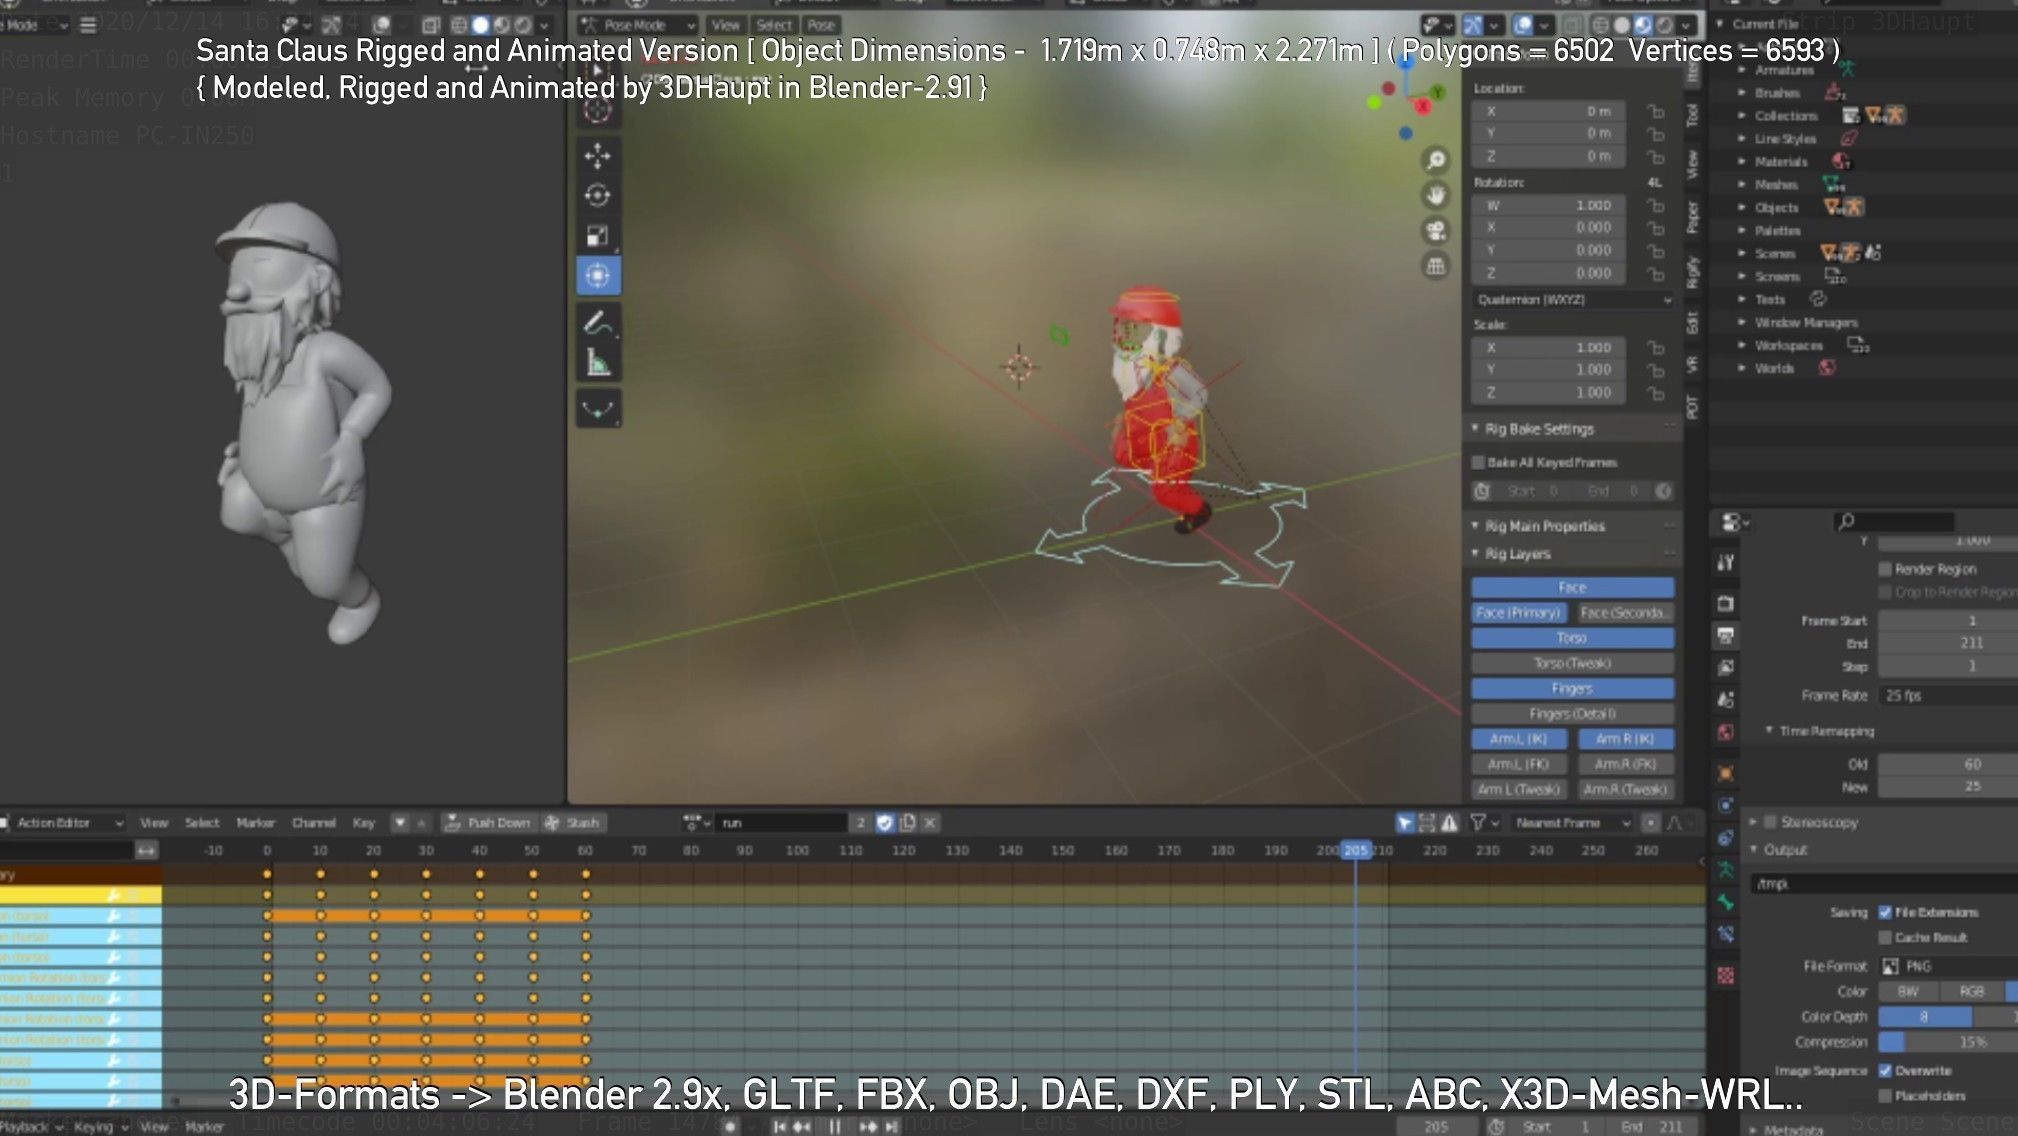Select the RGB color mode button
Image resolution: width=2018 pixels, height=1136 pixels.
coord(1971,991)
